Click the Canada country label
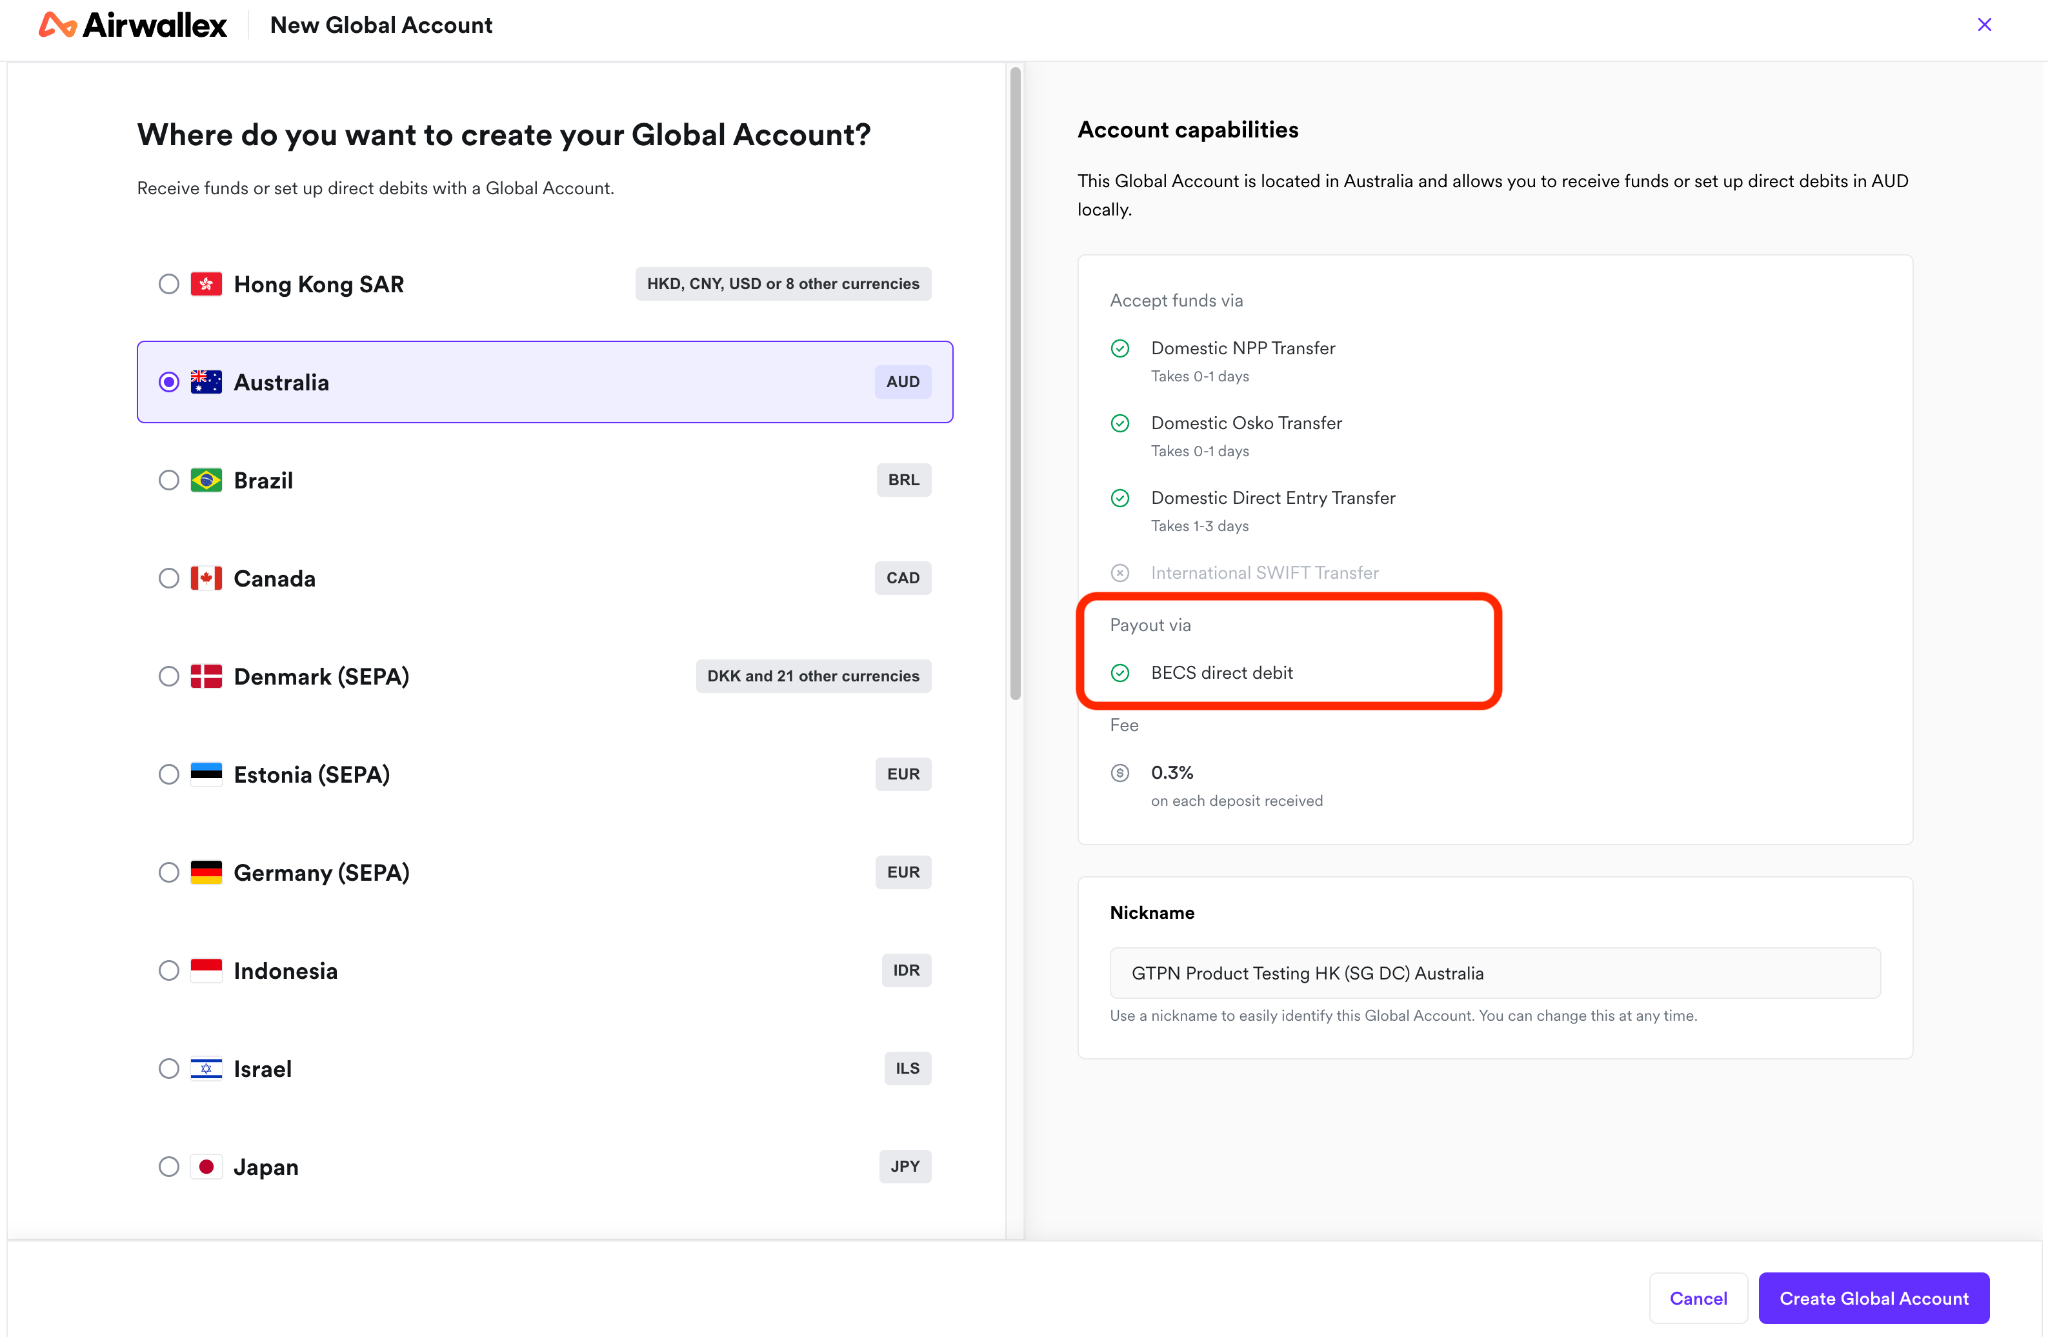2048x1337 pixels. [275, 578]
